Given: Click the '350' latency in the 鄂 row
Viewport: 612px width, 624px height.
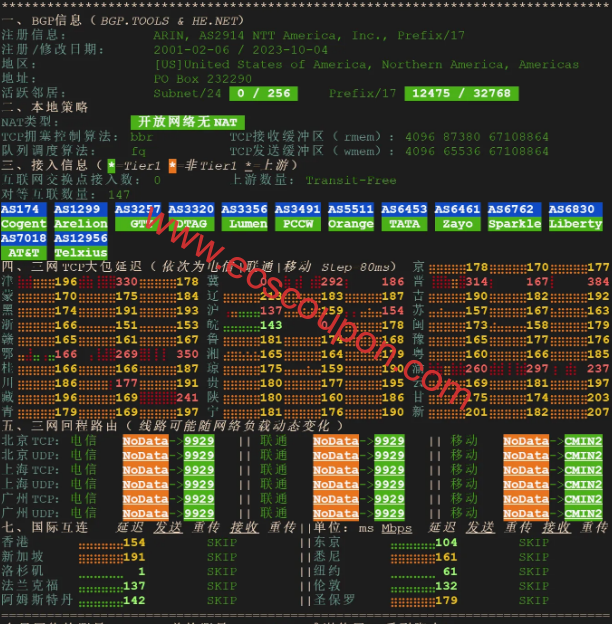Looking at the screenshot, I should (x=187, y=354).
